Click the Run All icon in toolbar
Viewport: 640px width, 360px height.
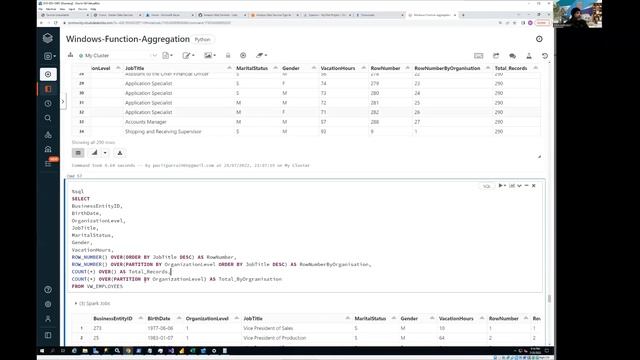tap(243, 56)
